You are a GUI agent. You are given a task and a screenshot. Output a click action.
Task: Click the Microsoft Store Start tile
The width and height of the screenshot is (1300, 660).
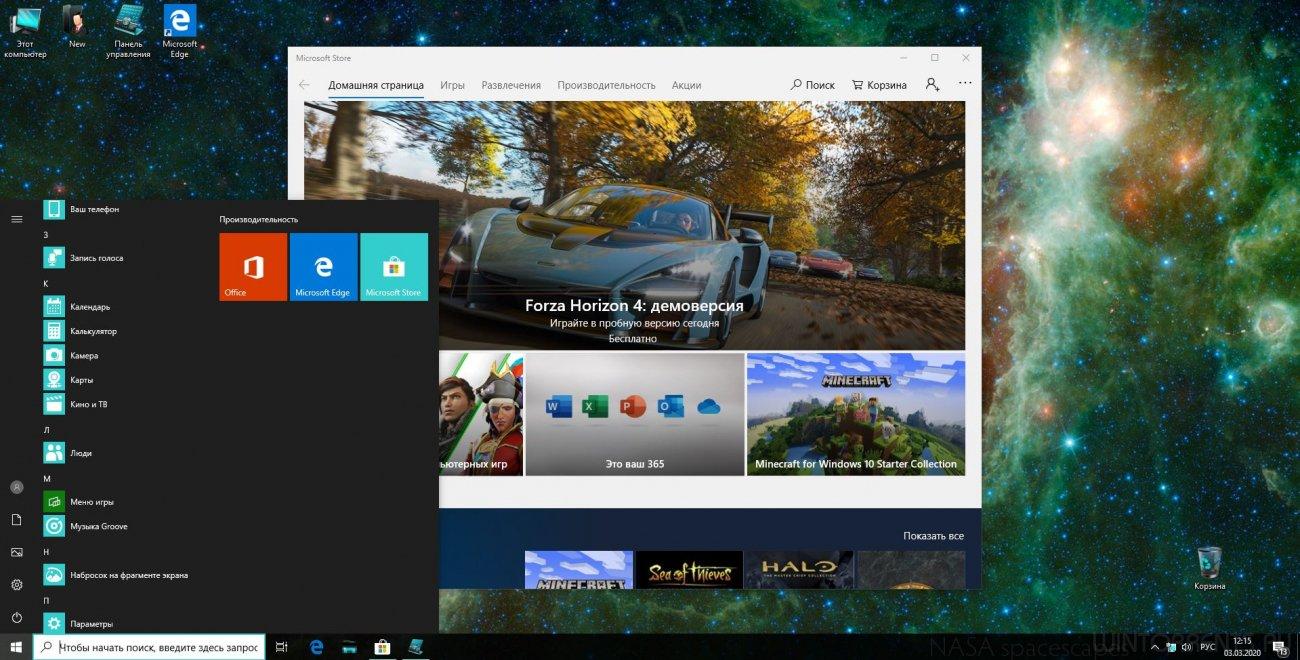[x=394, y=267]
